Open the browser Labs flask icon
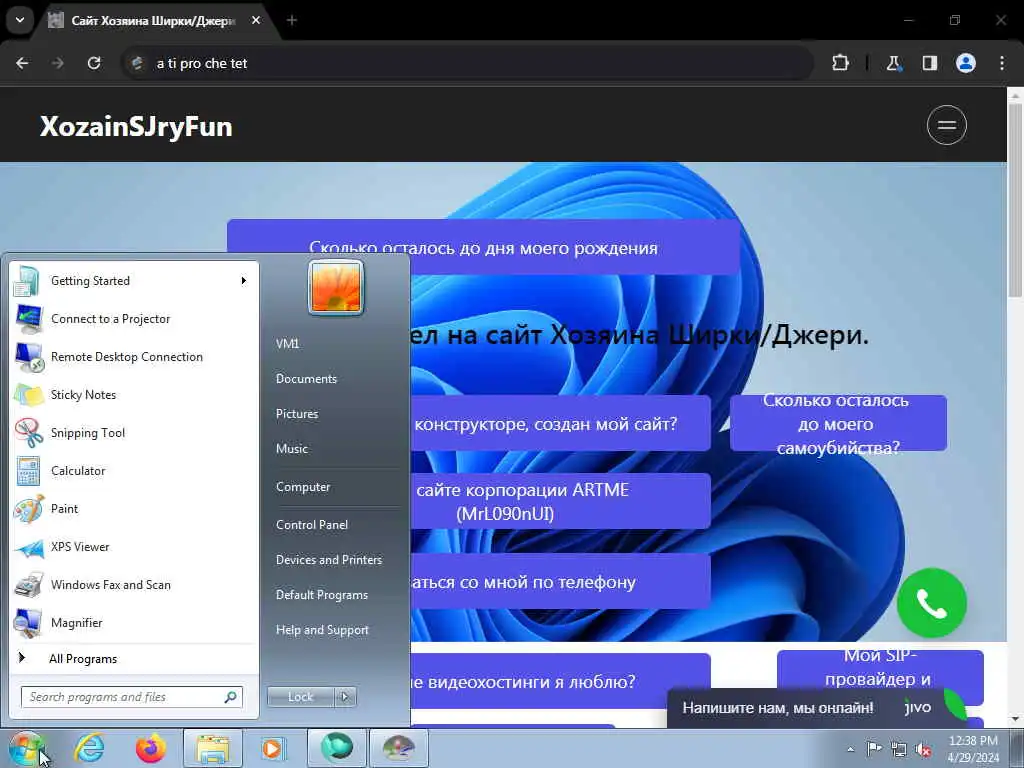1024x768 pixels. pyautogui.click(x=893, y=63)
